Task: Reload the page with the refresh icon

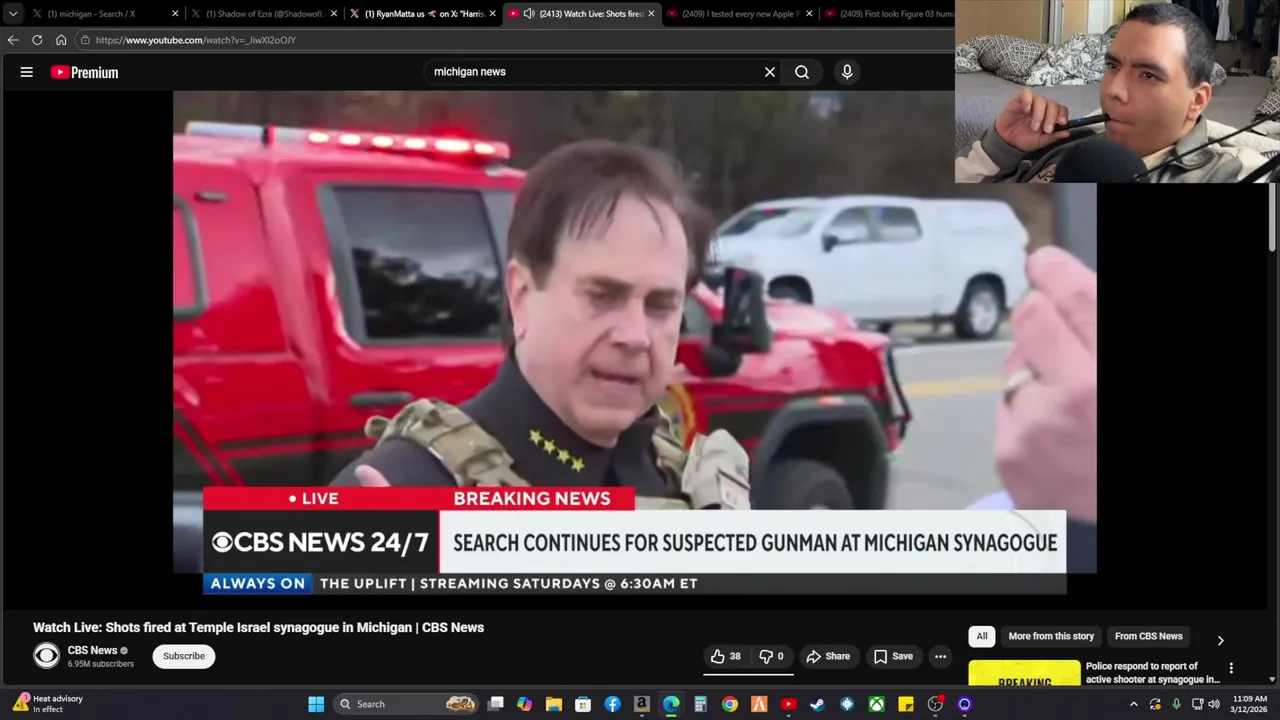Action: click(37, 40)
